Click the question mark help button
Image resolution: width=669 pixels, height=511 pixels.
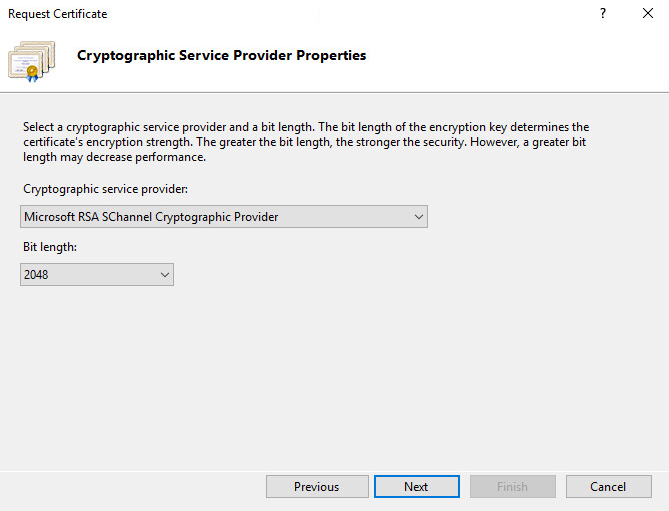pos(603,14)
